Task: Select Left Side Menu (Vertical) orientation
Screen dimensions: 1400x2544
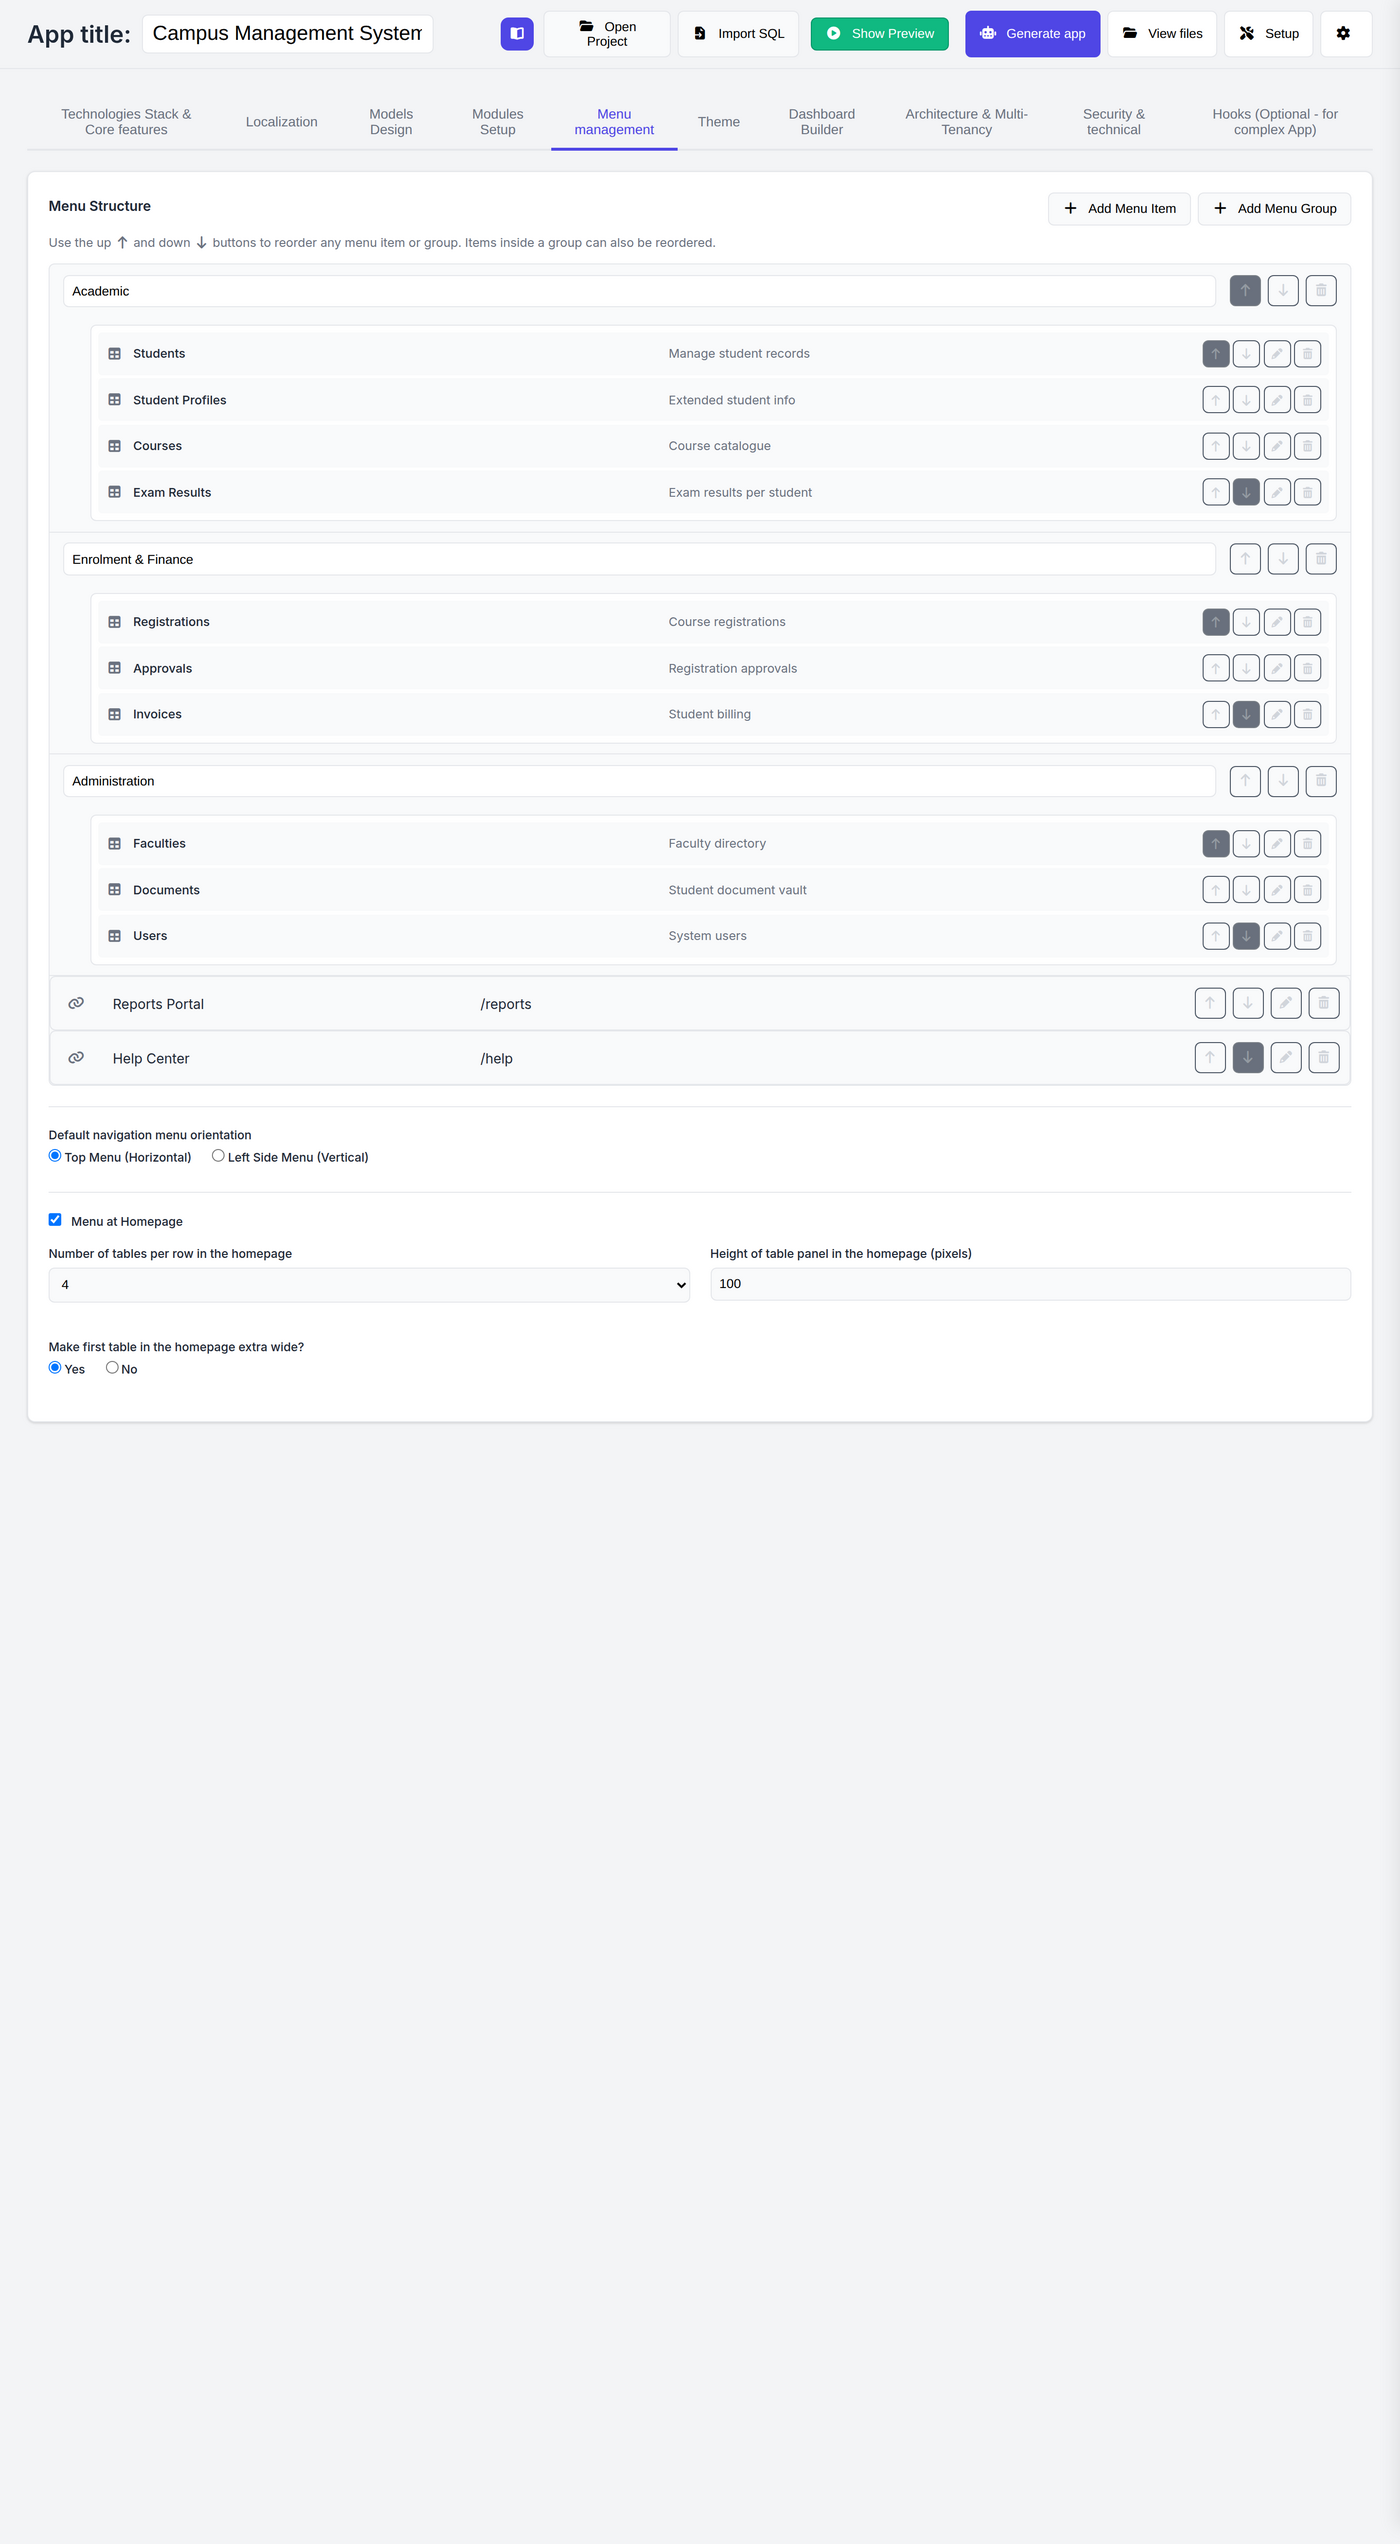Action: pos(218,1156)
